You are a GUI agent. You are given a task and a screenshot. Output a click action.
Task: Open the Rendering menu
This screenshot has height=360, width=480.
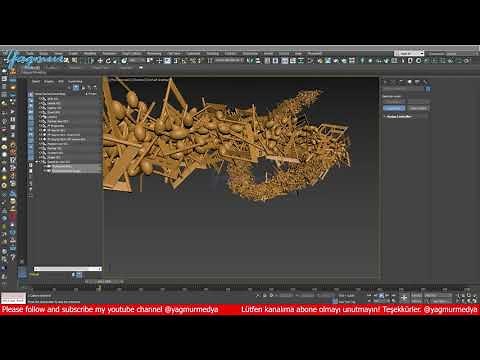coord(154,53)
